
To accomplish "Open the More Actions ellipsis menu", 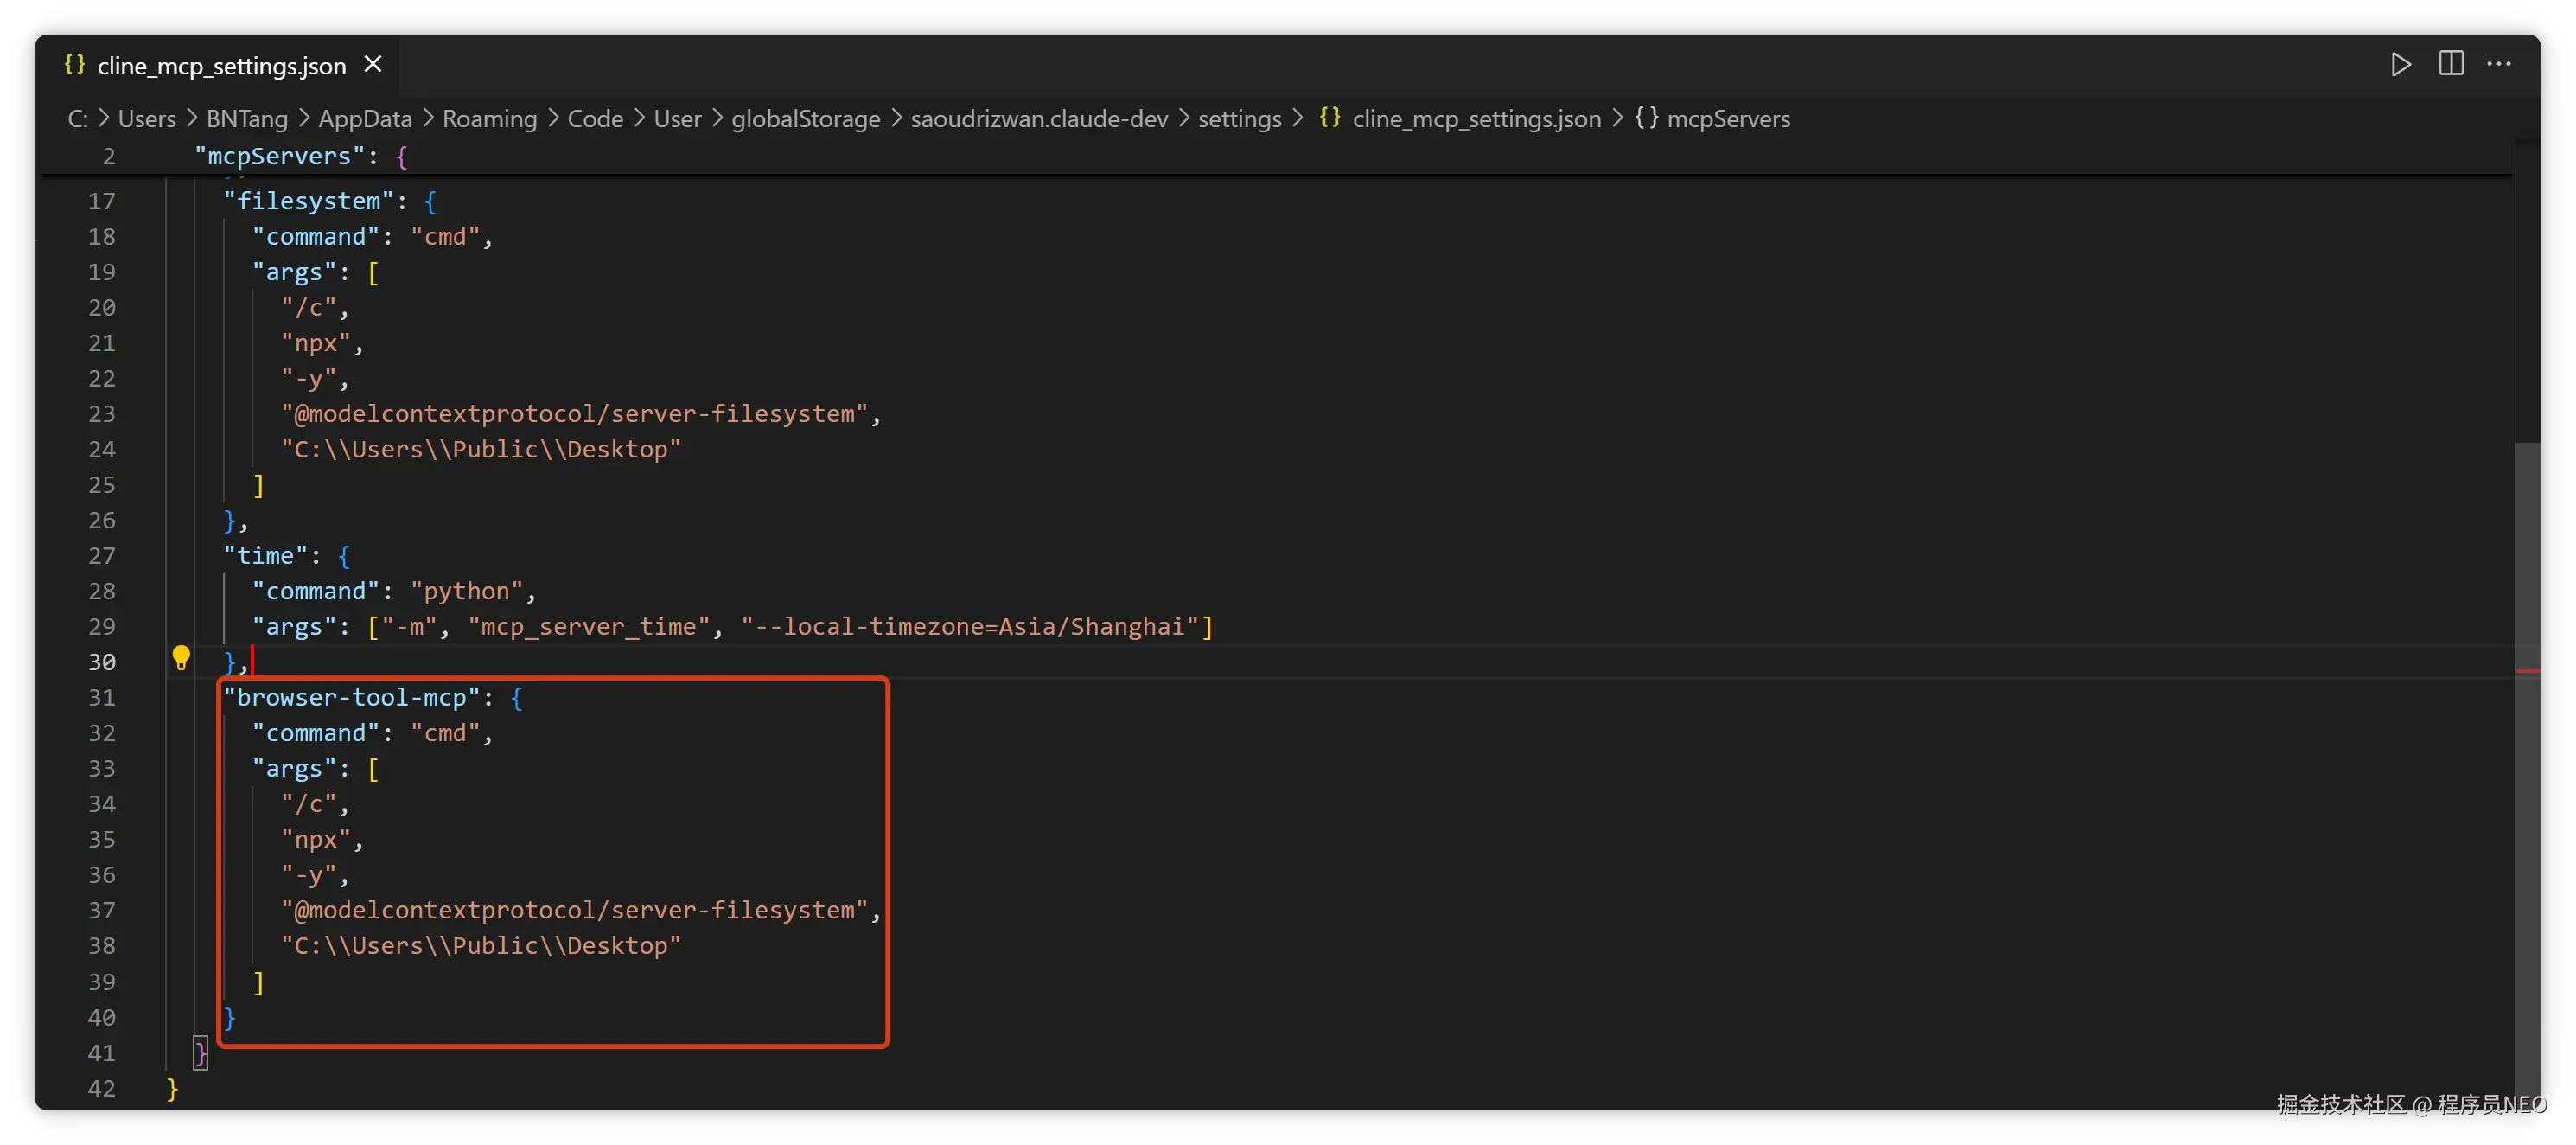I will click(x=2498, y=65).
